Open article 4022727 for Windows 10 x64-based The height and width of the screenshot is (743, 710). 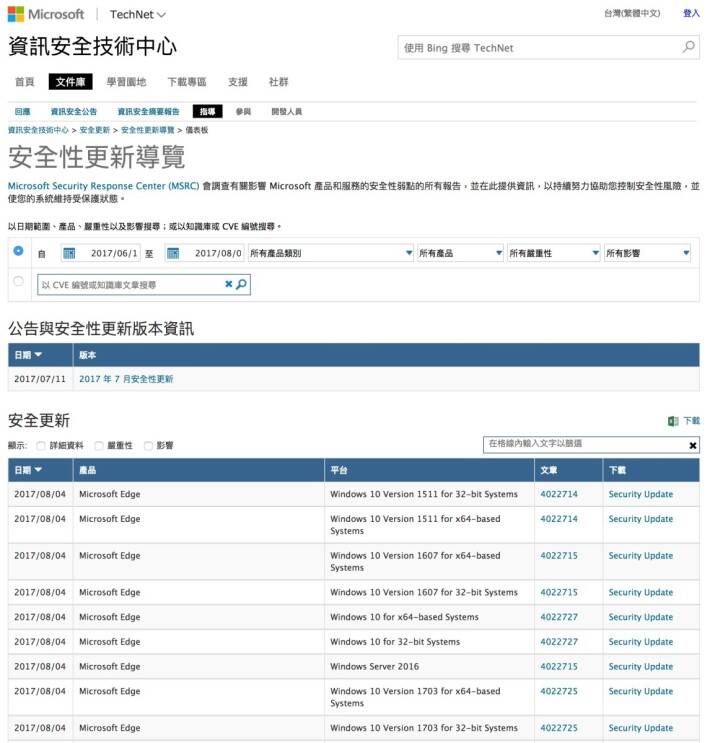[559, 617]
